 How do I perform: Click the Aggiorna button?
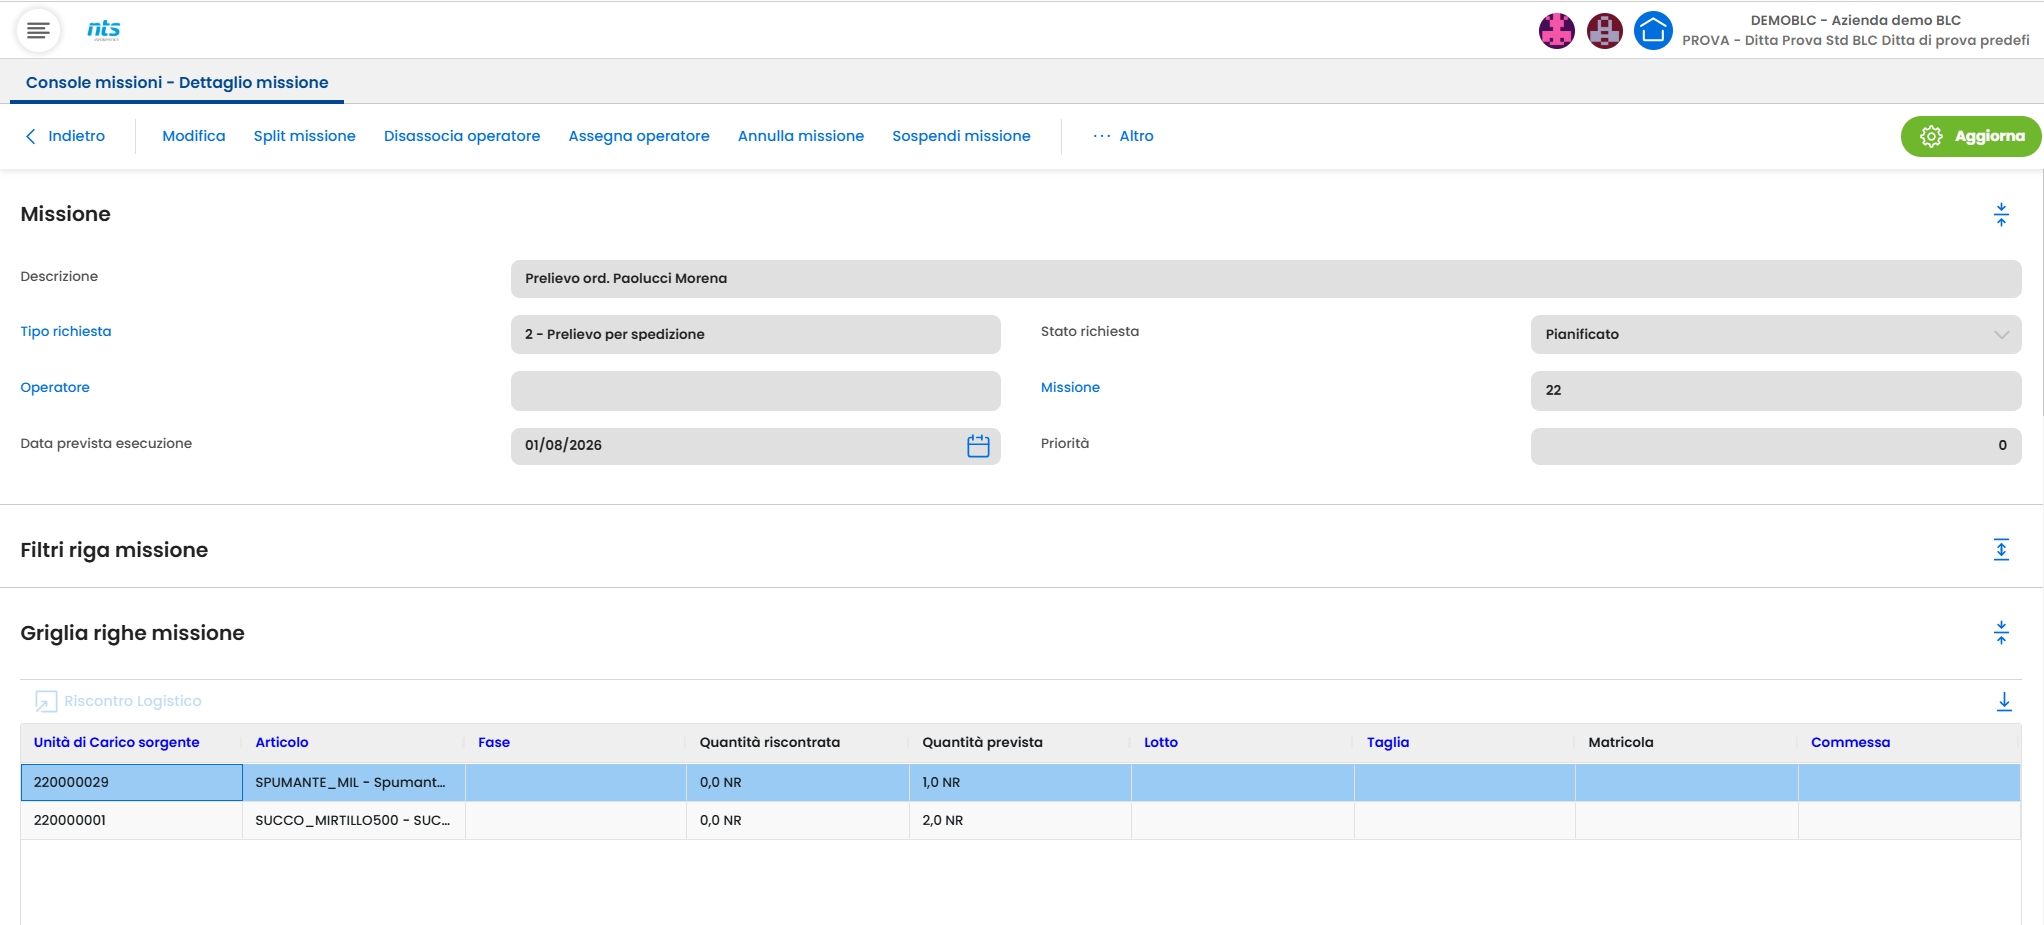click(x=1970, y=136)
